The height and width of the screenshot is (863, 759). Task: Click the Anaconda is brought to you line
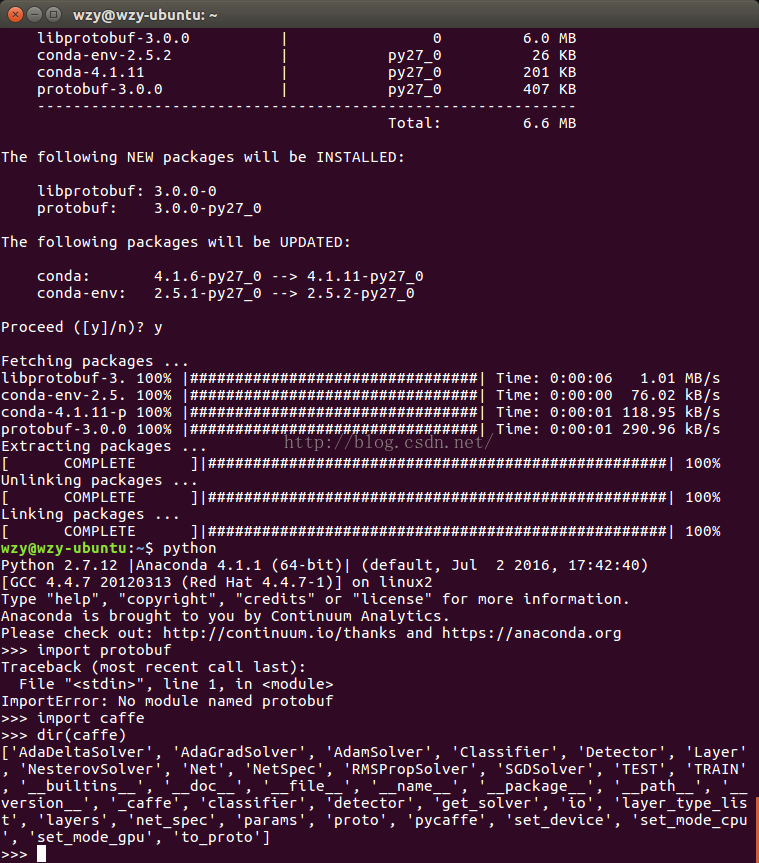(226, 616)
